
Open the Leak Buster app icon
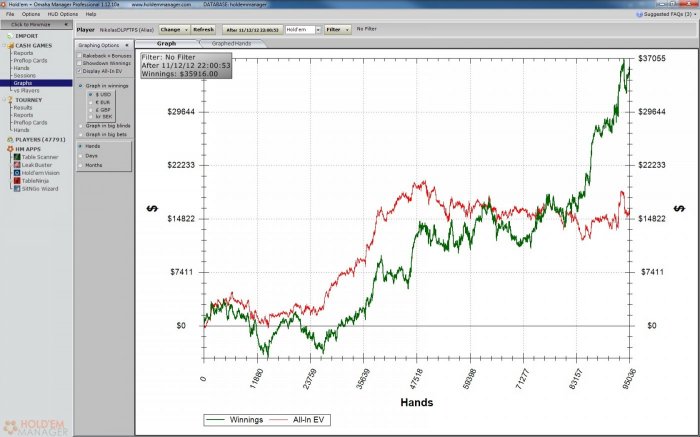coord(17,165)
